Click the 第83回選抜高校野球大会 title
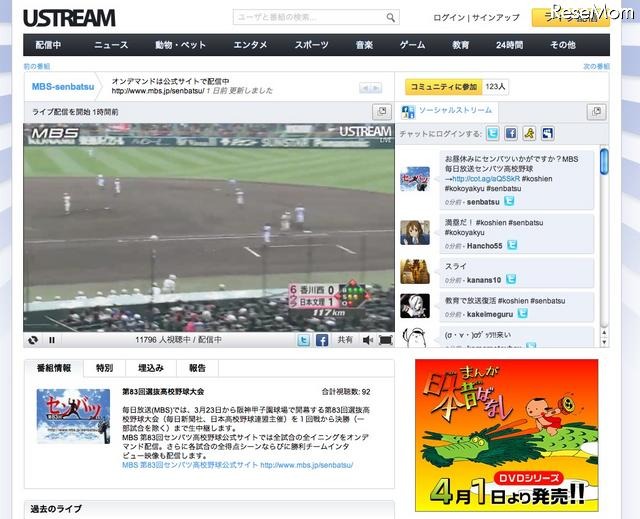 pyautogui.click(x=163, y=391)
